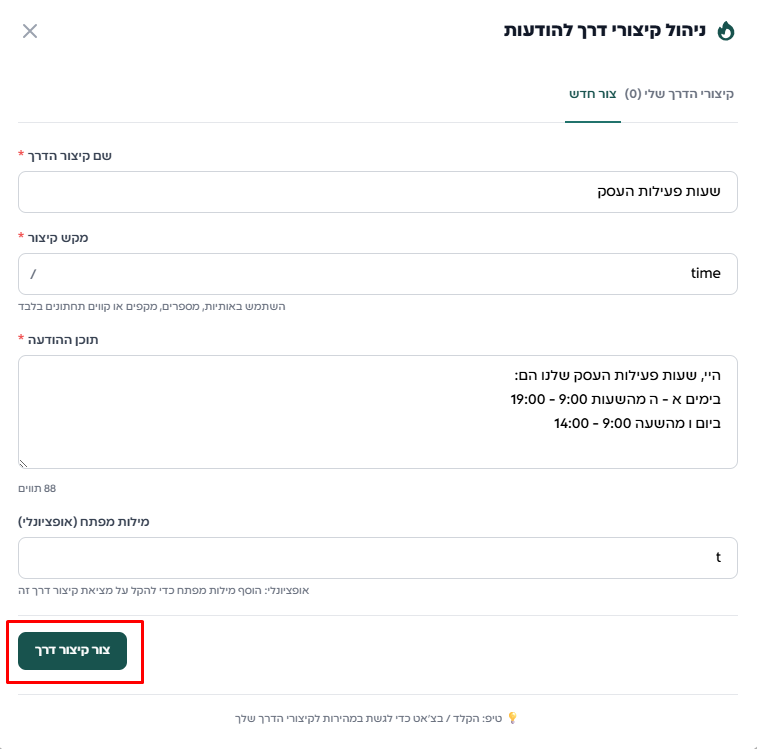Viewport: 757px width, 749px height.
Task: Click the textarea resize handle corner
Action: [24, 463]
